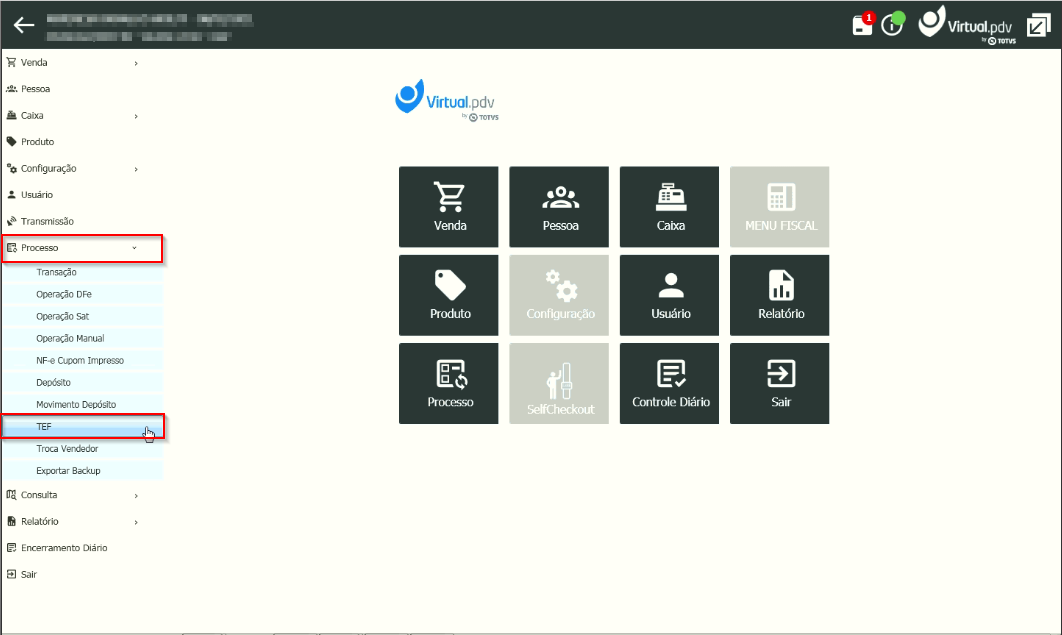1062x635 pixels.
Task: Open the Controle Diário tile
Action: click(x=669, y=383)
